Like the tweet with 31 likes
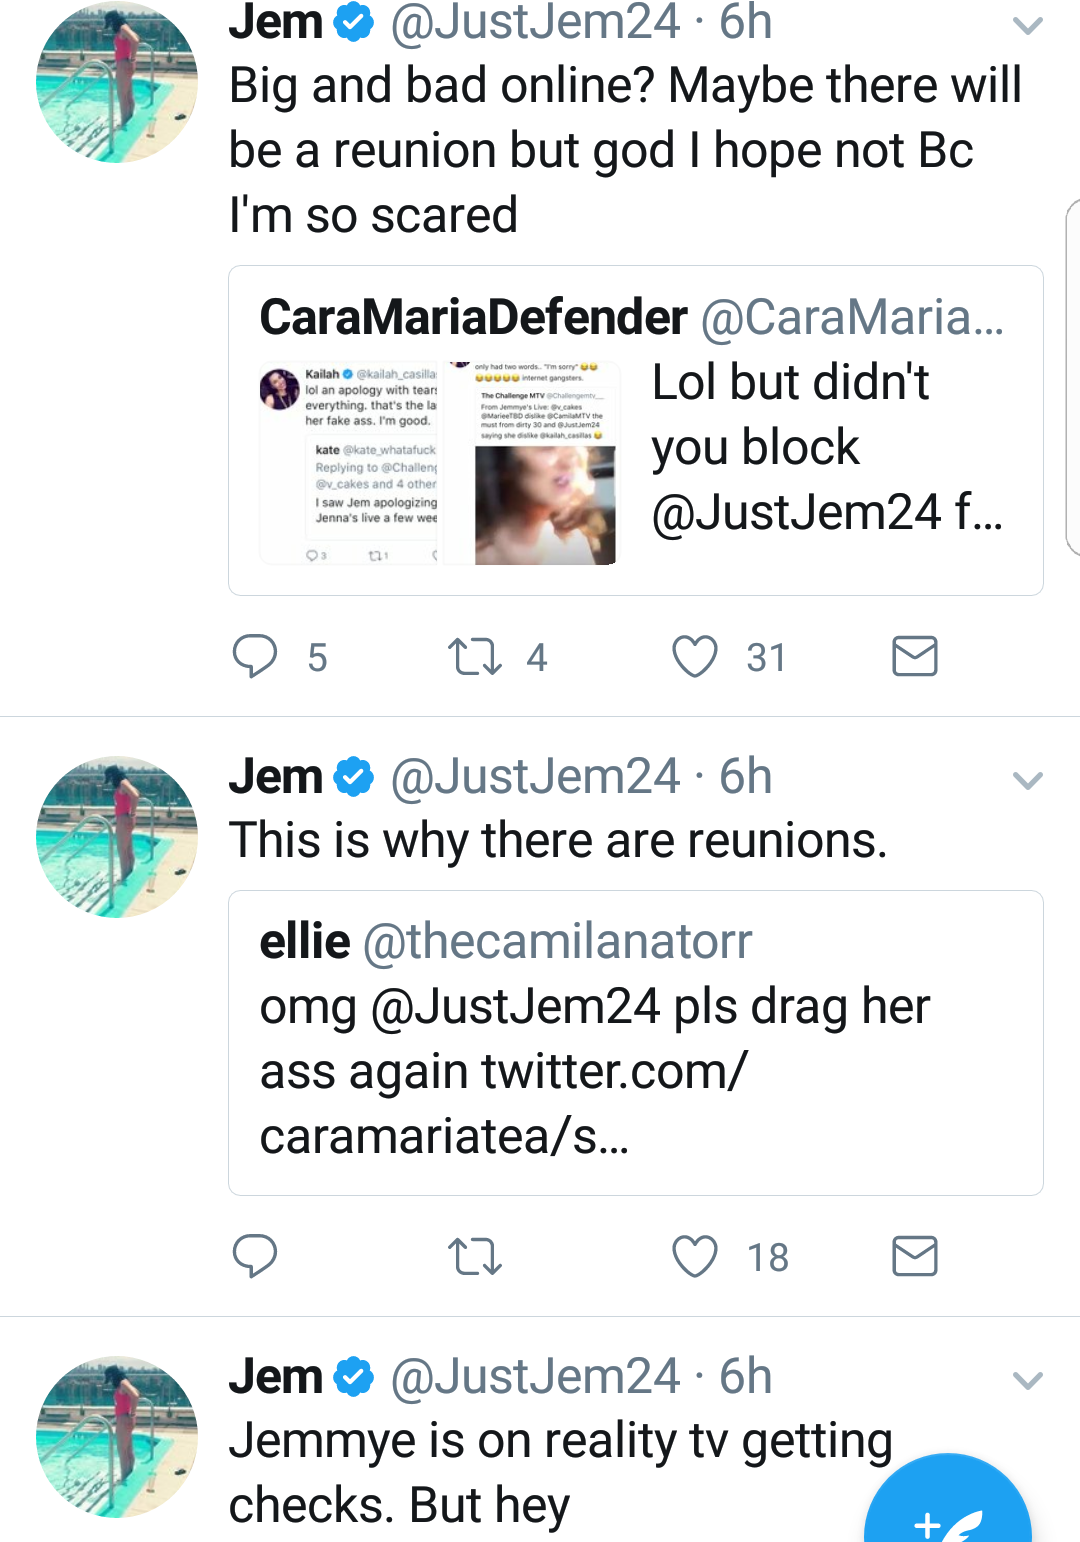This screenshot has height=1542, width=1080. click(695, 657)
